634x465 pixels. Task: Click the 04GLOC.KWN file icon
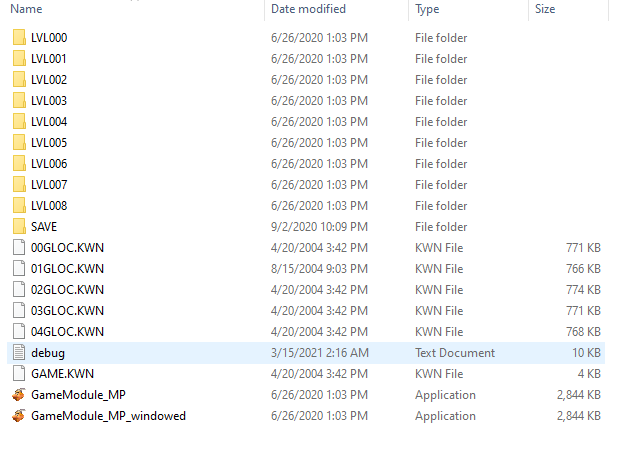[x=19, y=332]
